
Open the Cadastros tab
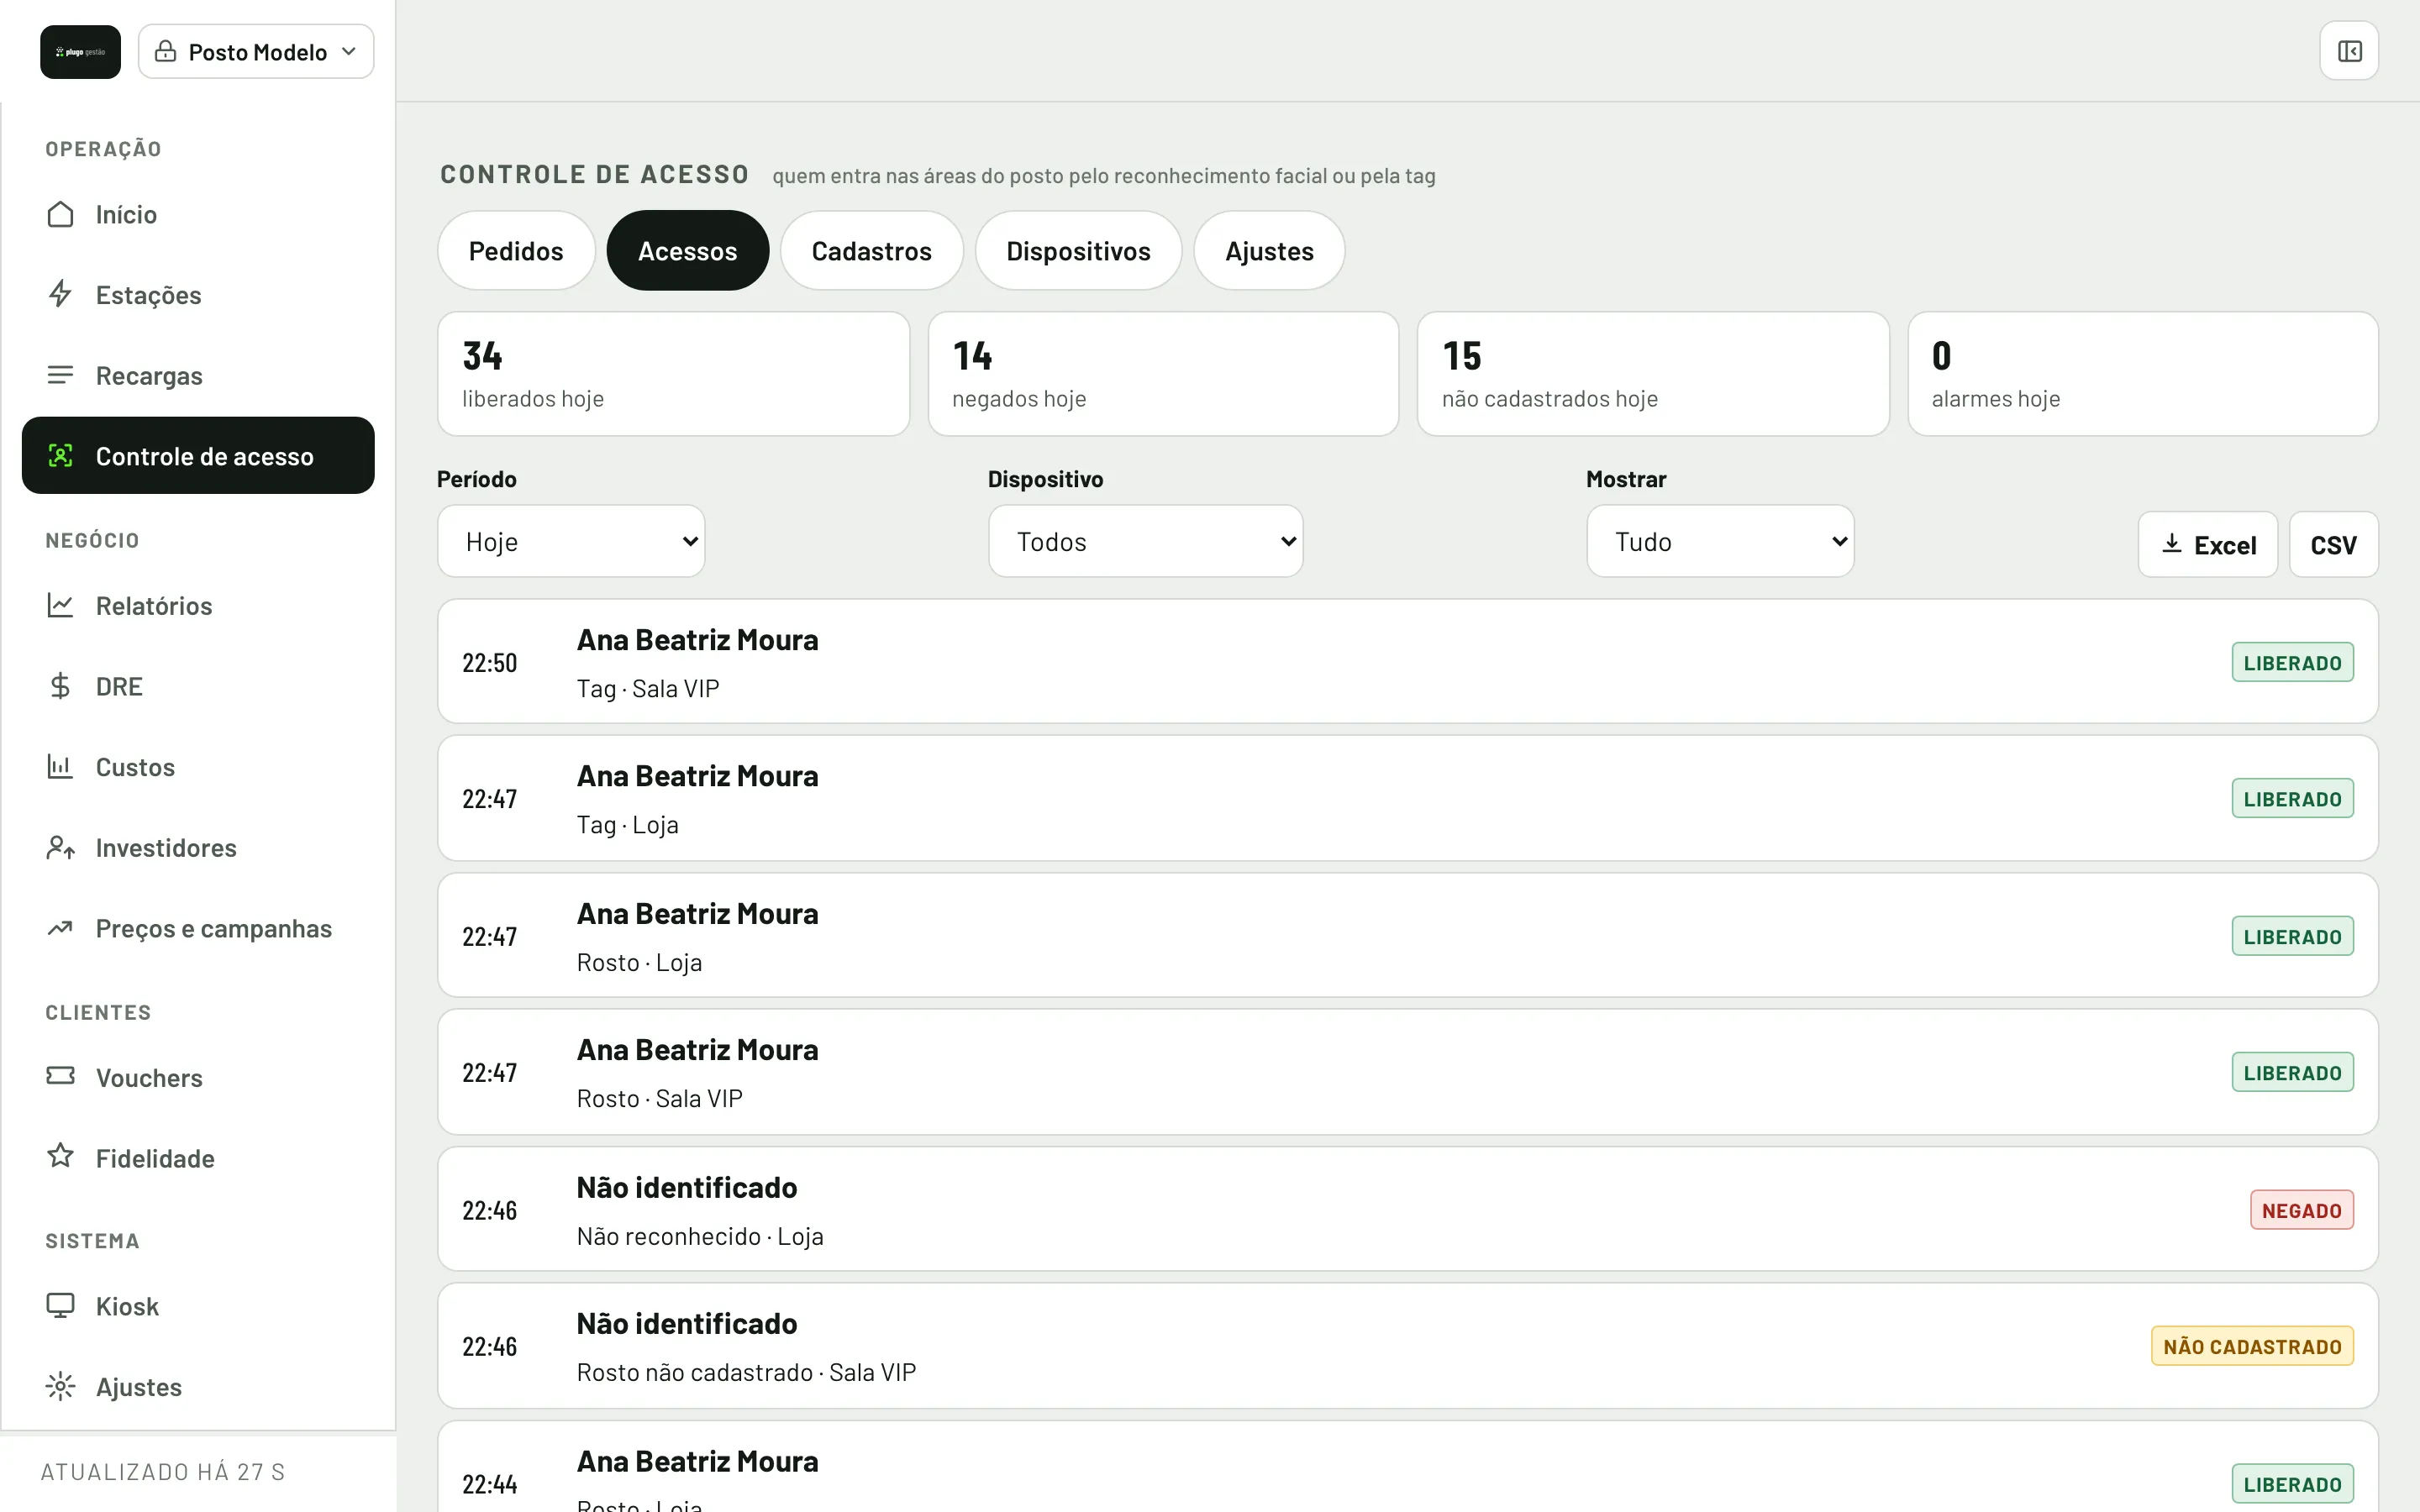(x=872, y=251)
